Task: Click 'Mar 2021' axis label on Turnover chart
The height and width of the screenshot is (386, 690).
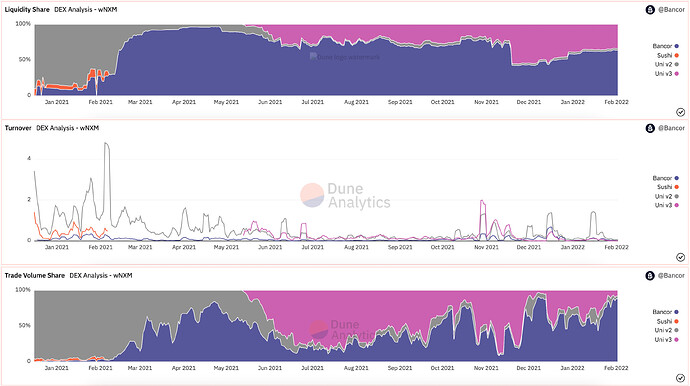Action: 140,247
